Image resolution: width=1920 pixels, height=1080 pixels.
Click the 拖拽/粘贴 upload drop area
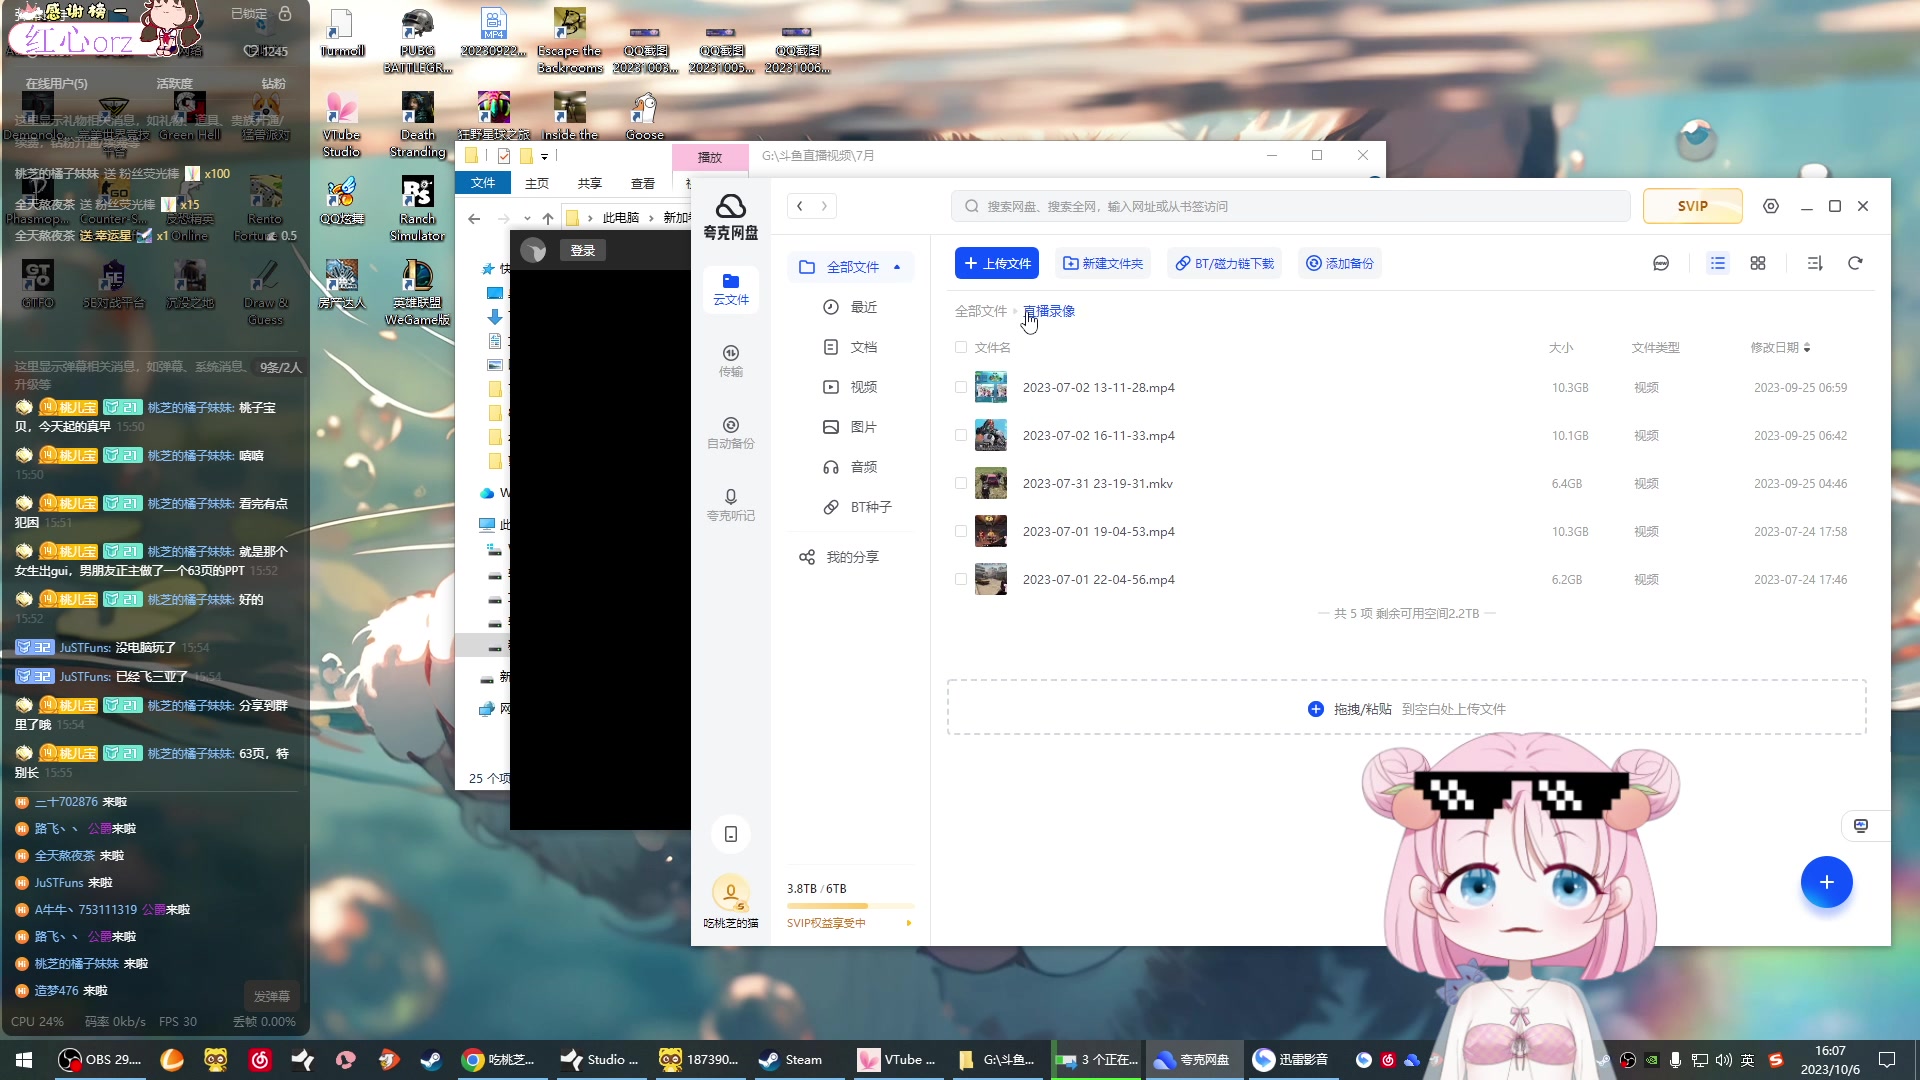1406,708
